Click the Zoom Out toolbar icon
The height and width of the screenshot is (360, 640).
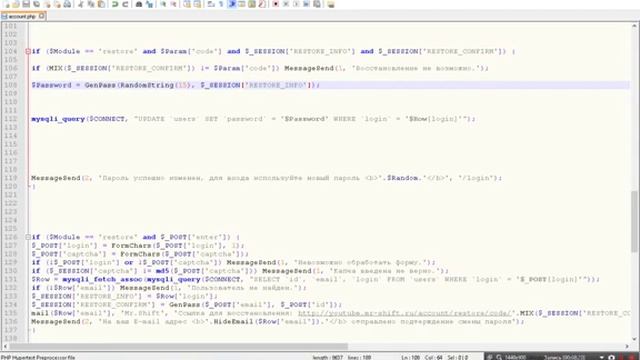(173, 4)
